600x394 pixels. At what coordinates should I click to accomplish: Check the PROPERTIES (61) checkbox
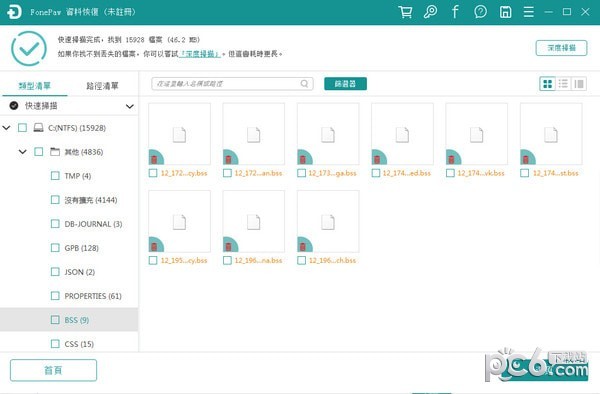tap(55, 296)
